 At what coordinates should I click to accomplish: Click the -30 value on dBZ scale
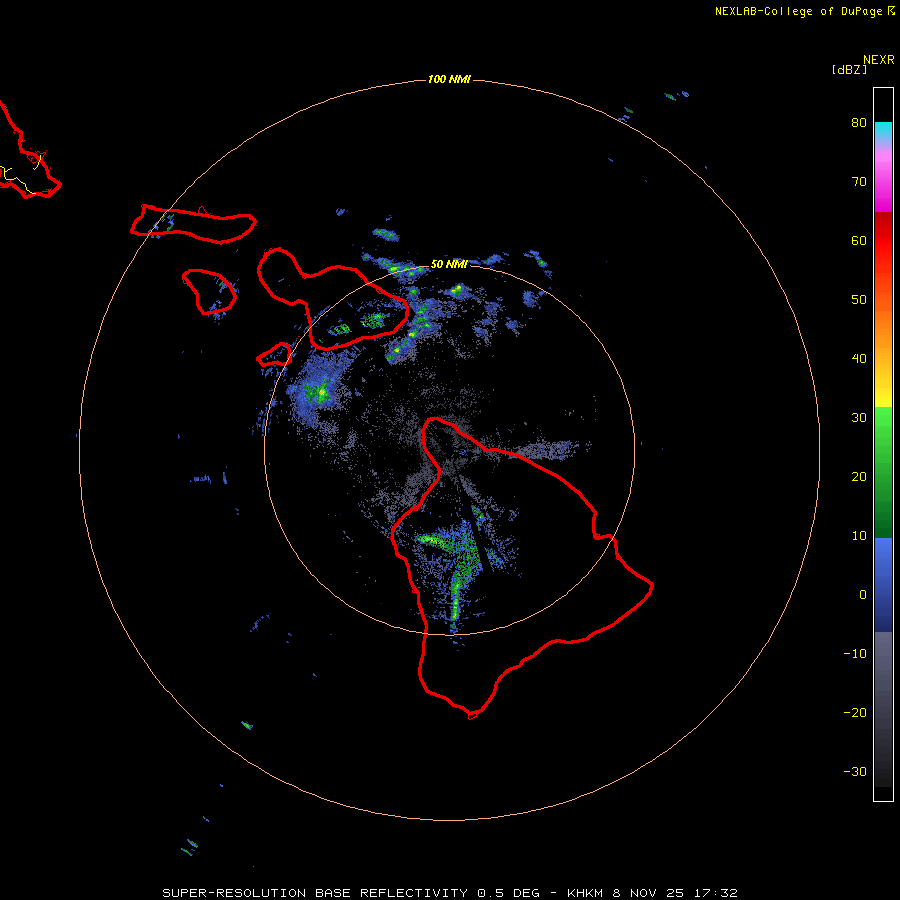click(855, 772)
